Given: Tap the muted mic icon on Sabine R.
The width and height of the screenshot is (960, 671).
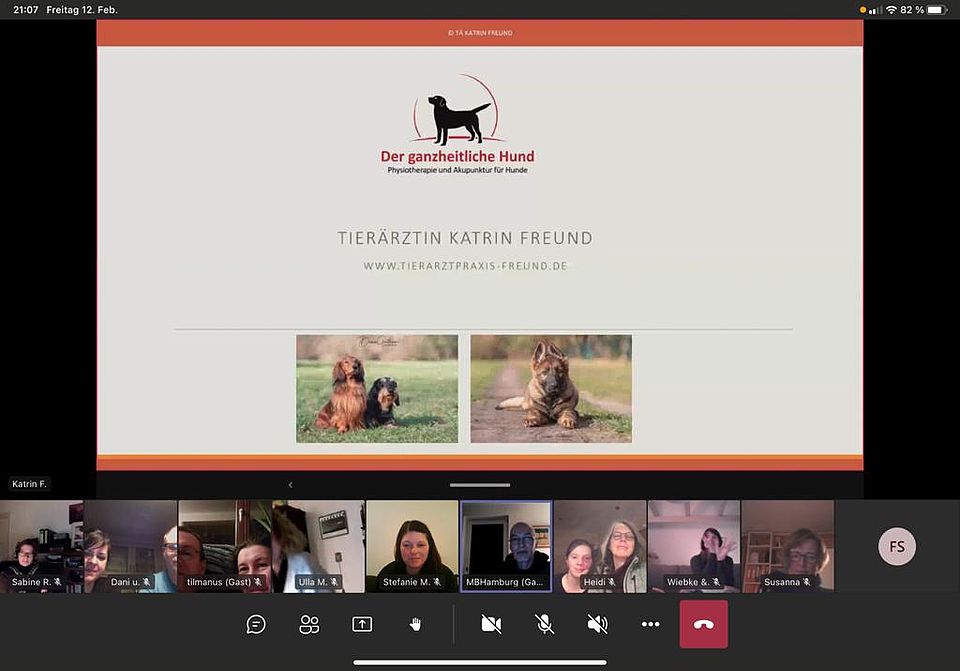Looking at the screenshot, I should coord(58,582).
